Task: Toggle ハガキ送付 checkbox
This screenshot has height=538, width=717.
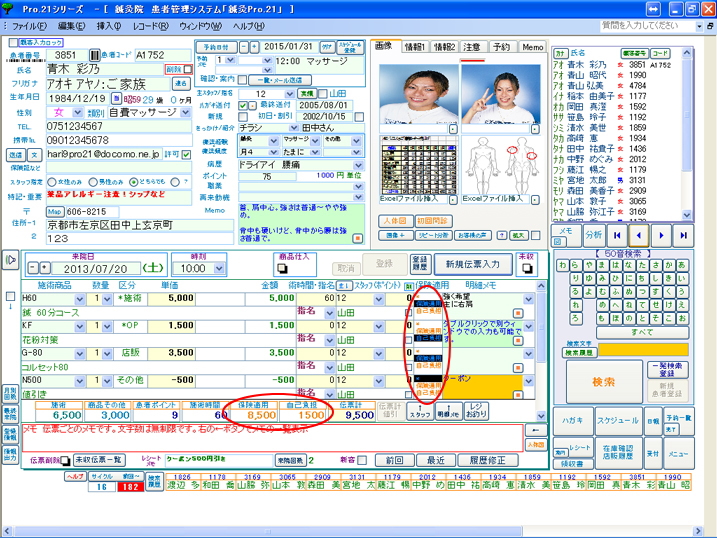Action: (243, 105)
